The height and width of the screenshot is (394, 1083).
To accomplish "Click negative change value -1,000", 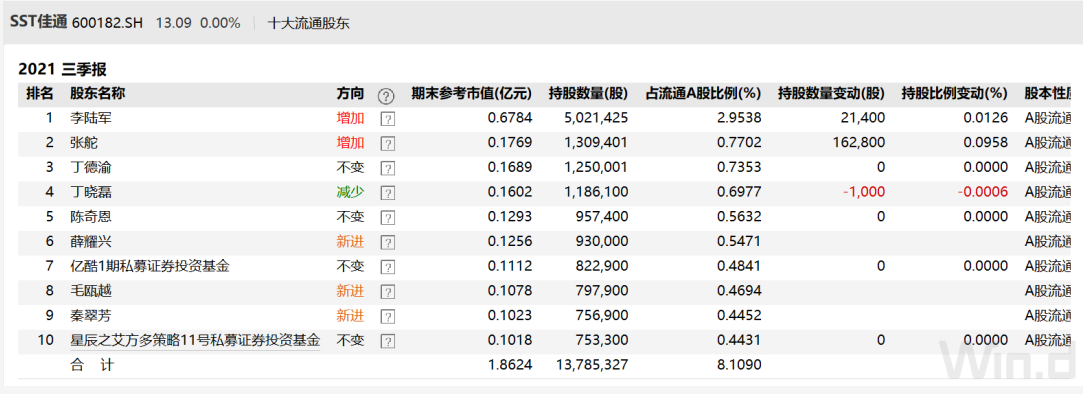I will click(865, 192).
